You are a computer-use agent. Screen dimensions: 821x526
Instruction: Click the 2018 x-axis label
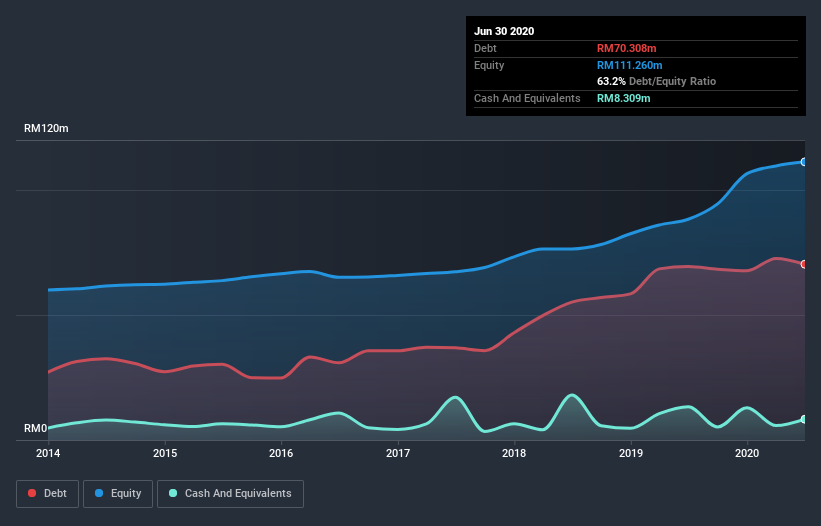514,453
